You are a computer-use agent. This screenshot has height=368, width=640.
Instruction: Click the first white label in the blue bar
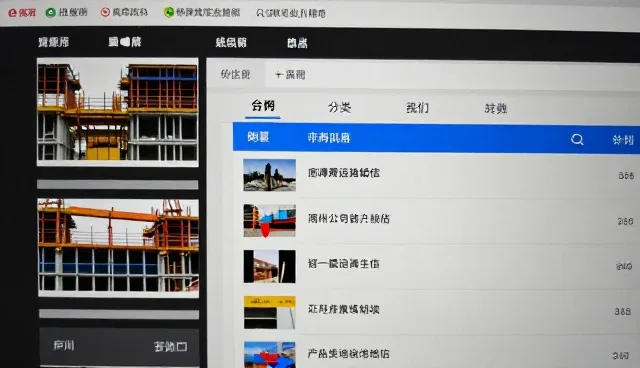pyautogui.click(x=258, y=137)
